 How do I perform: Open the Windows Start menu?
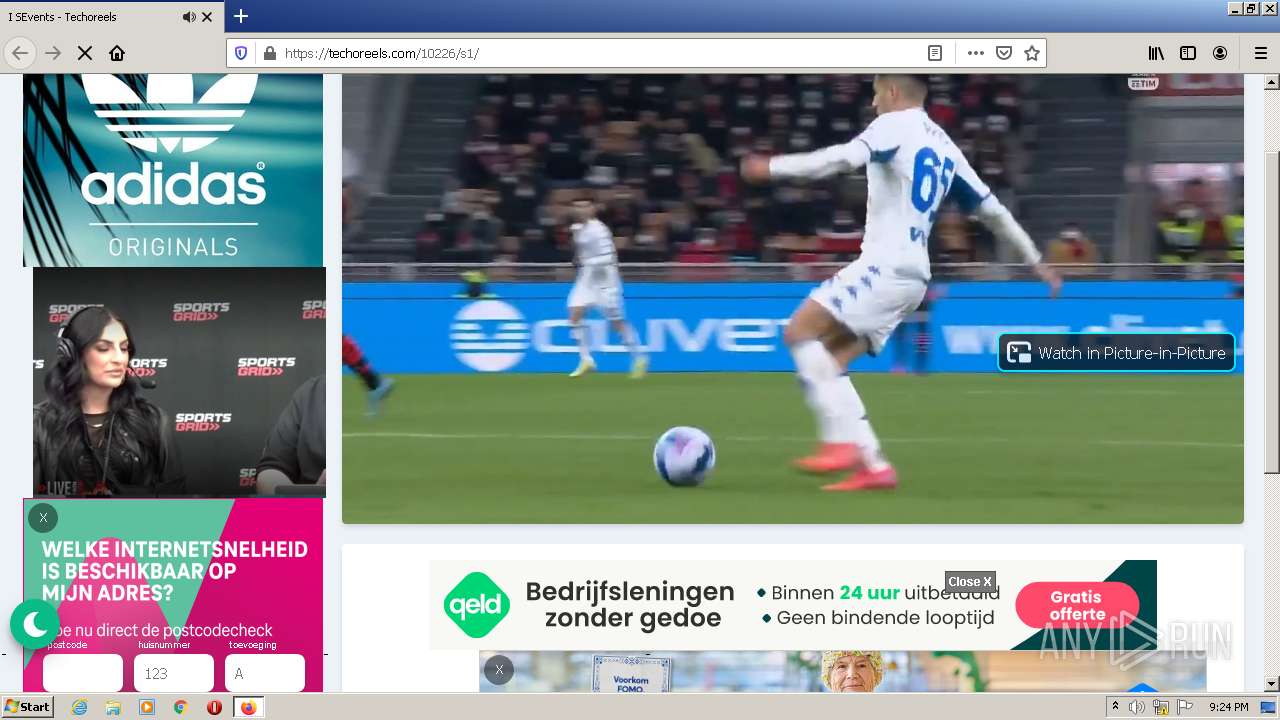(x=27, y=706)
